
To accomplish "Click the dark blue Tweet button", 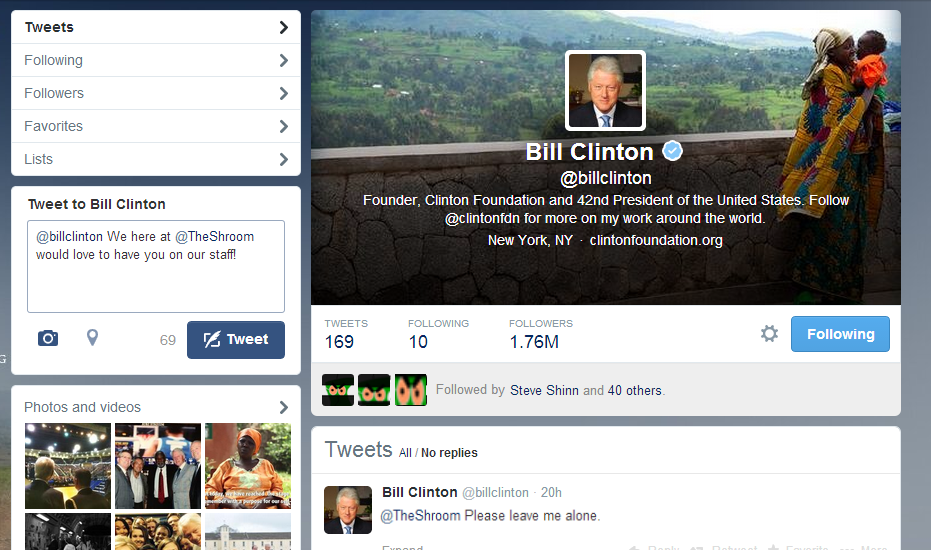I will tap(236, 340).
